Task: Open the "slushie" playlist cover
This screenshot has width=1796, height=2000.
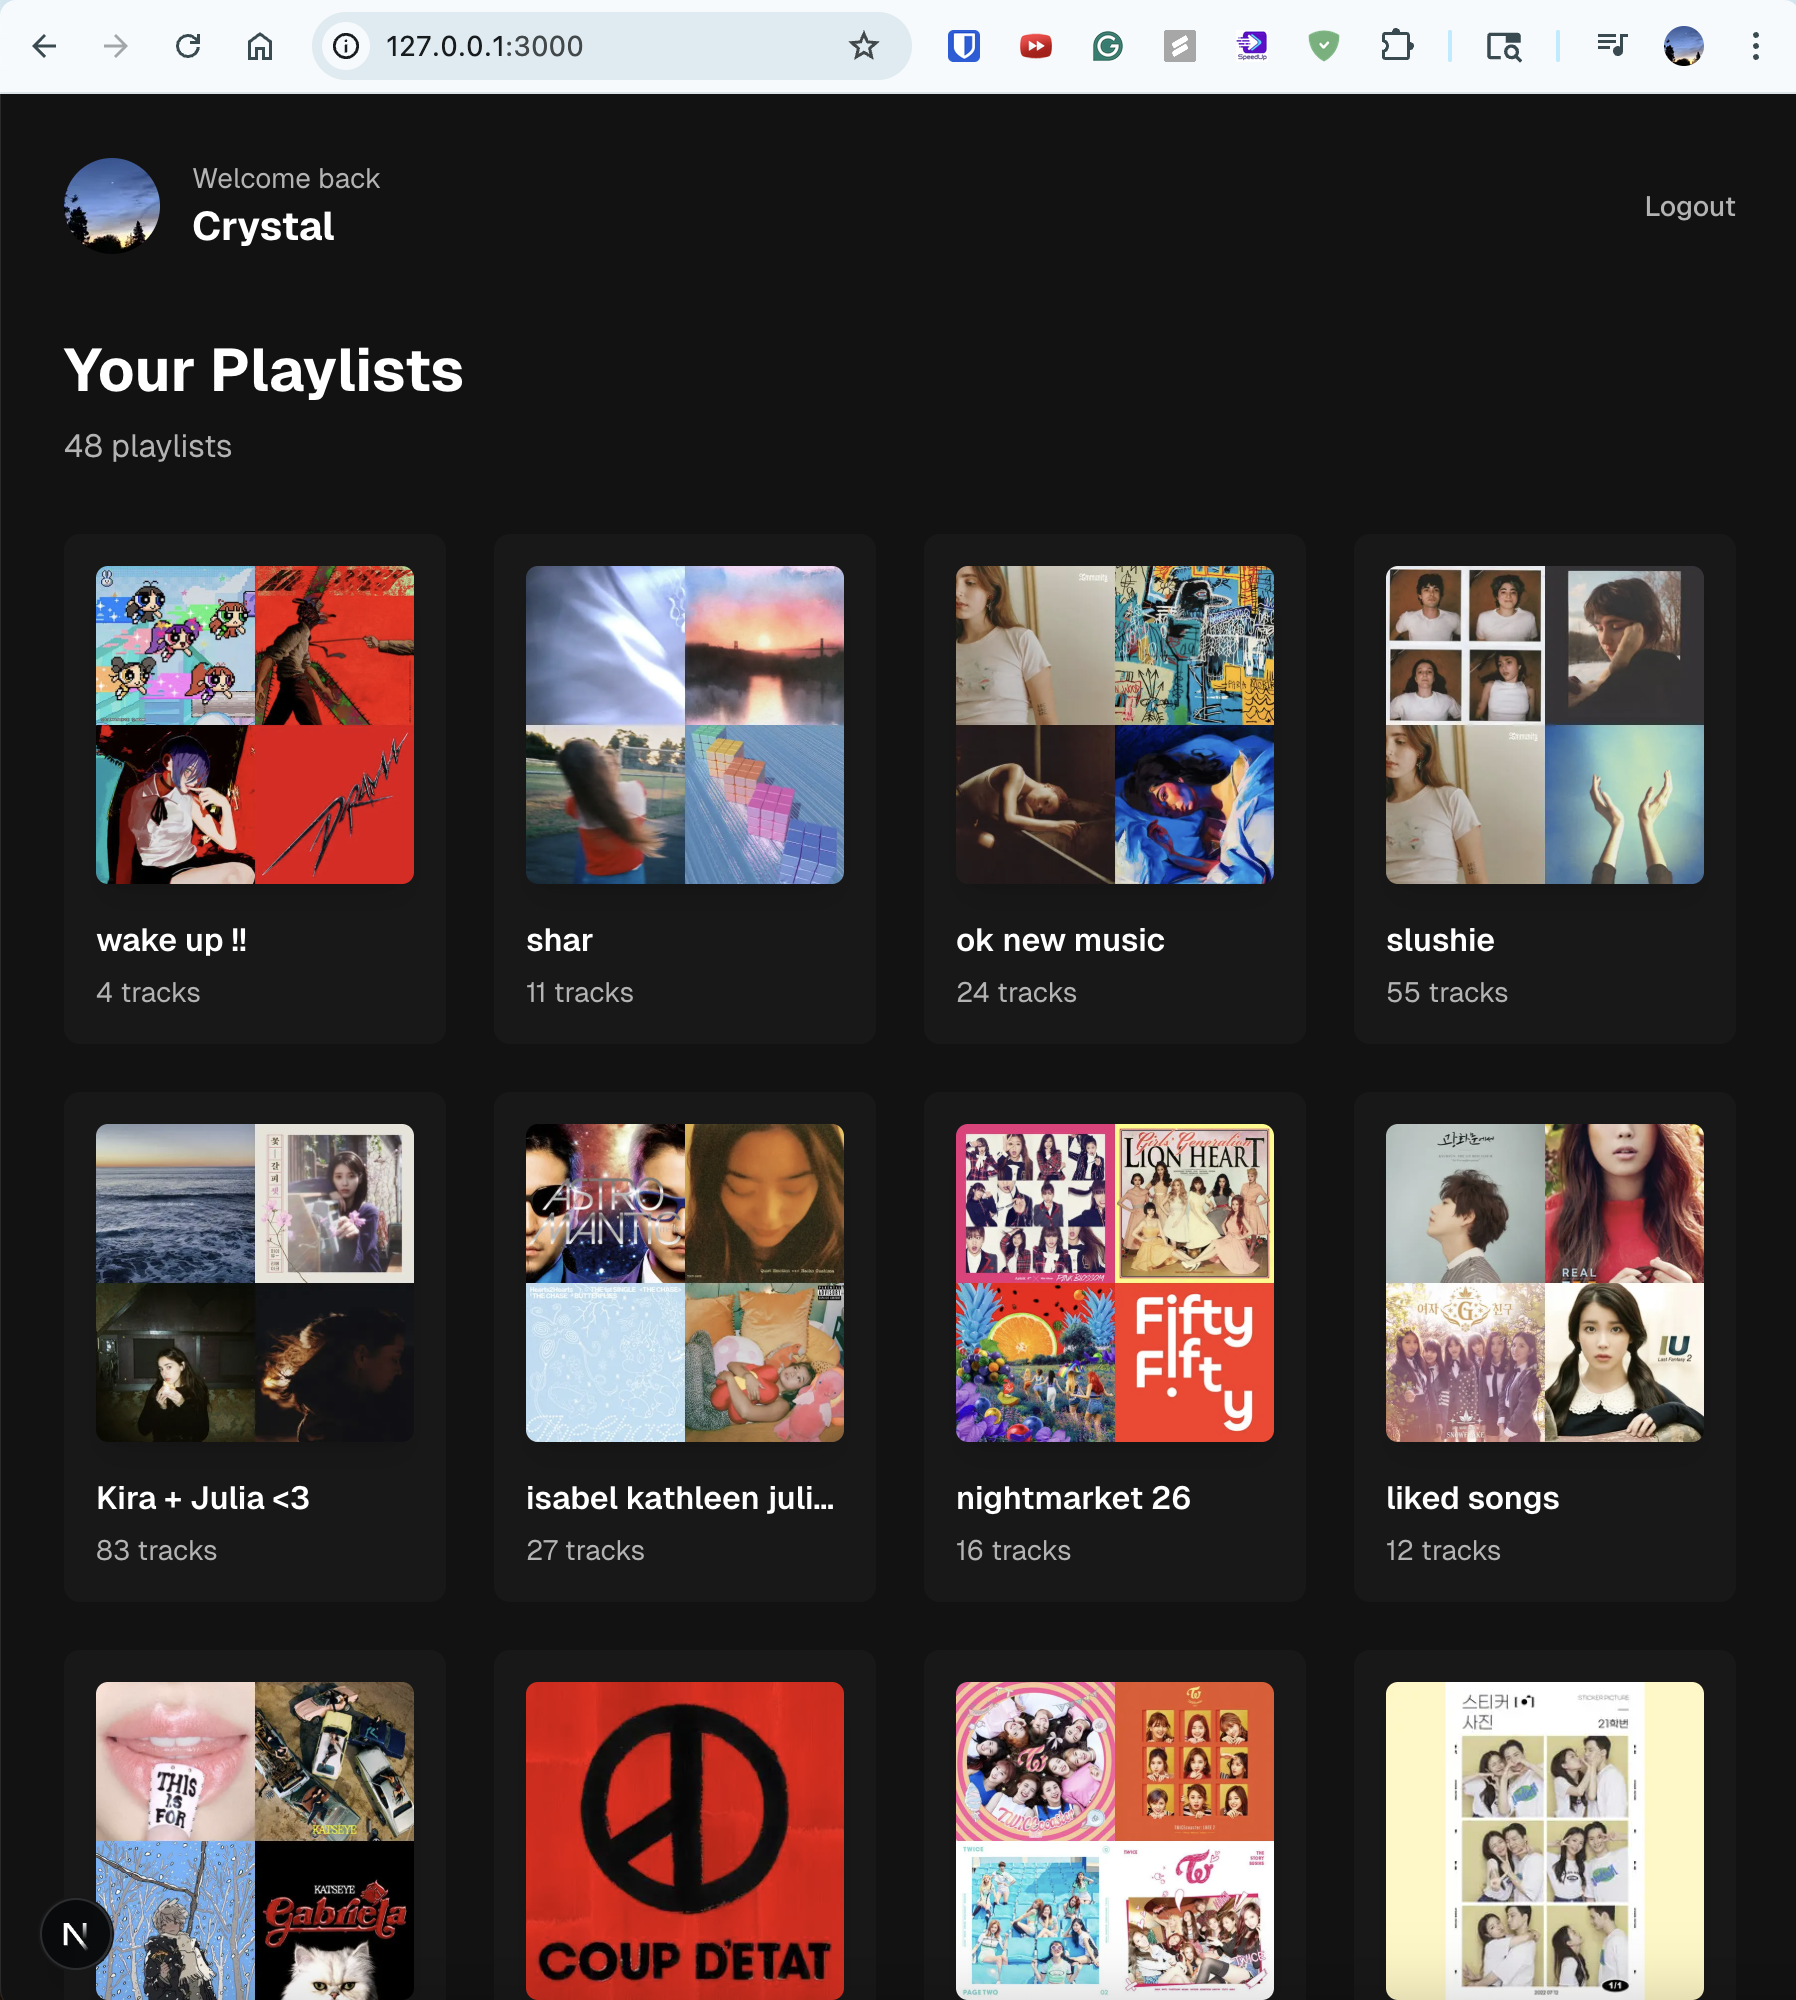Action: point(1544,725)
